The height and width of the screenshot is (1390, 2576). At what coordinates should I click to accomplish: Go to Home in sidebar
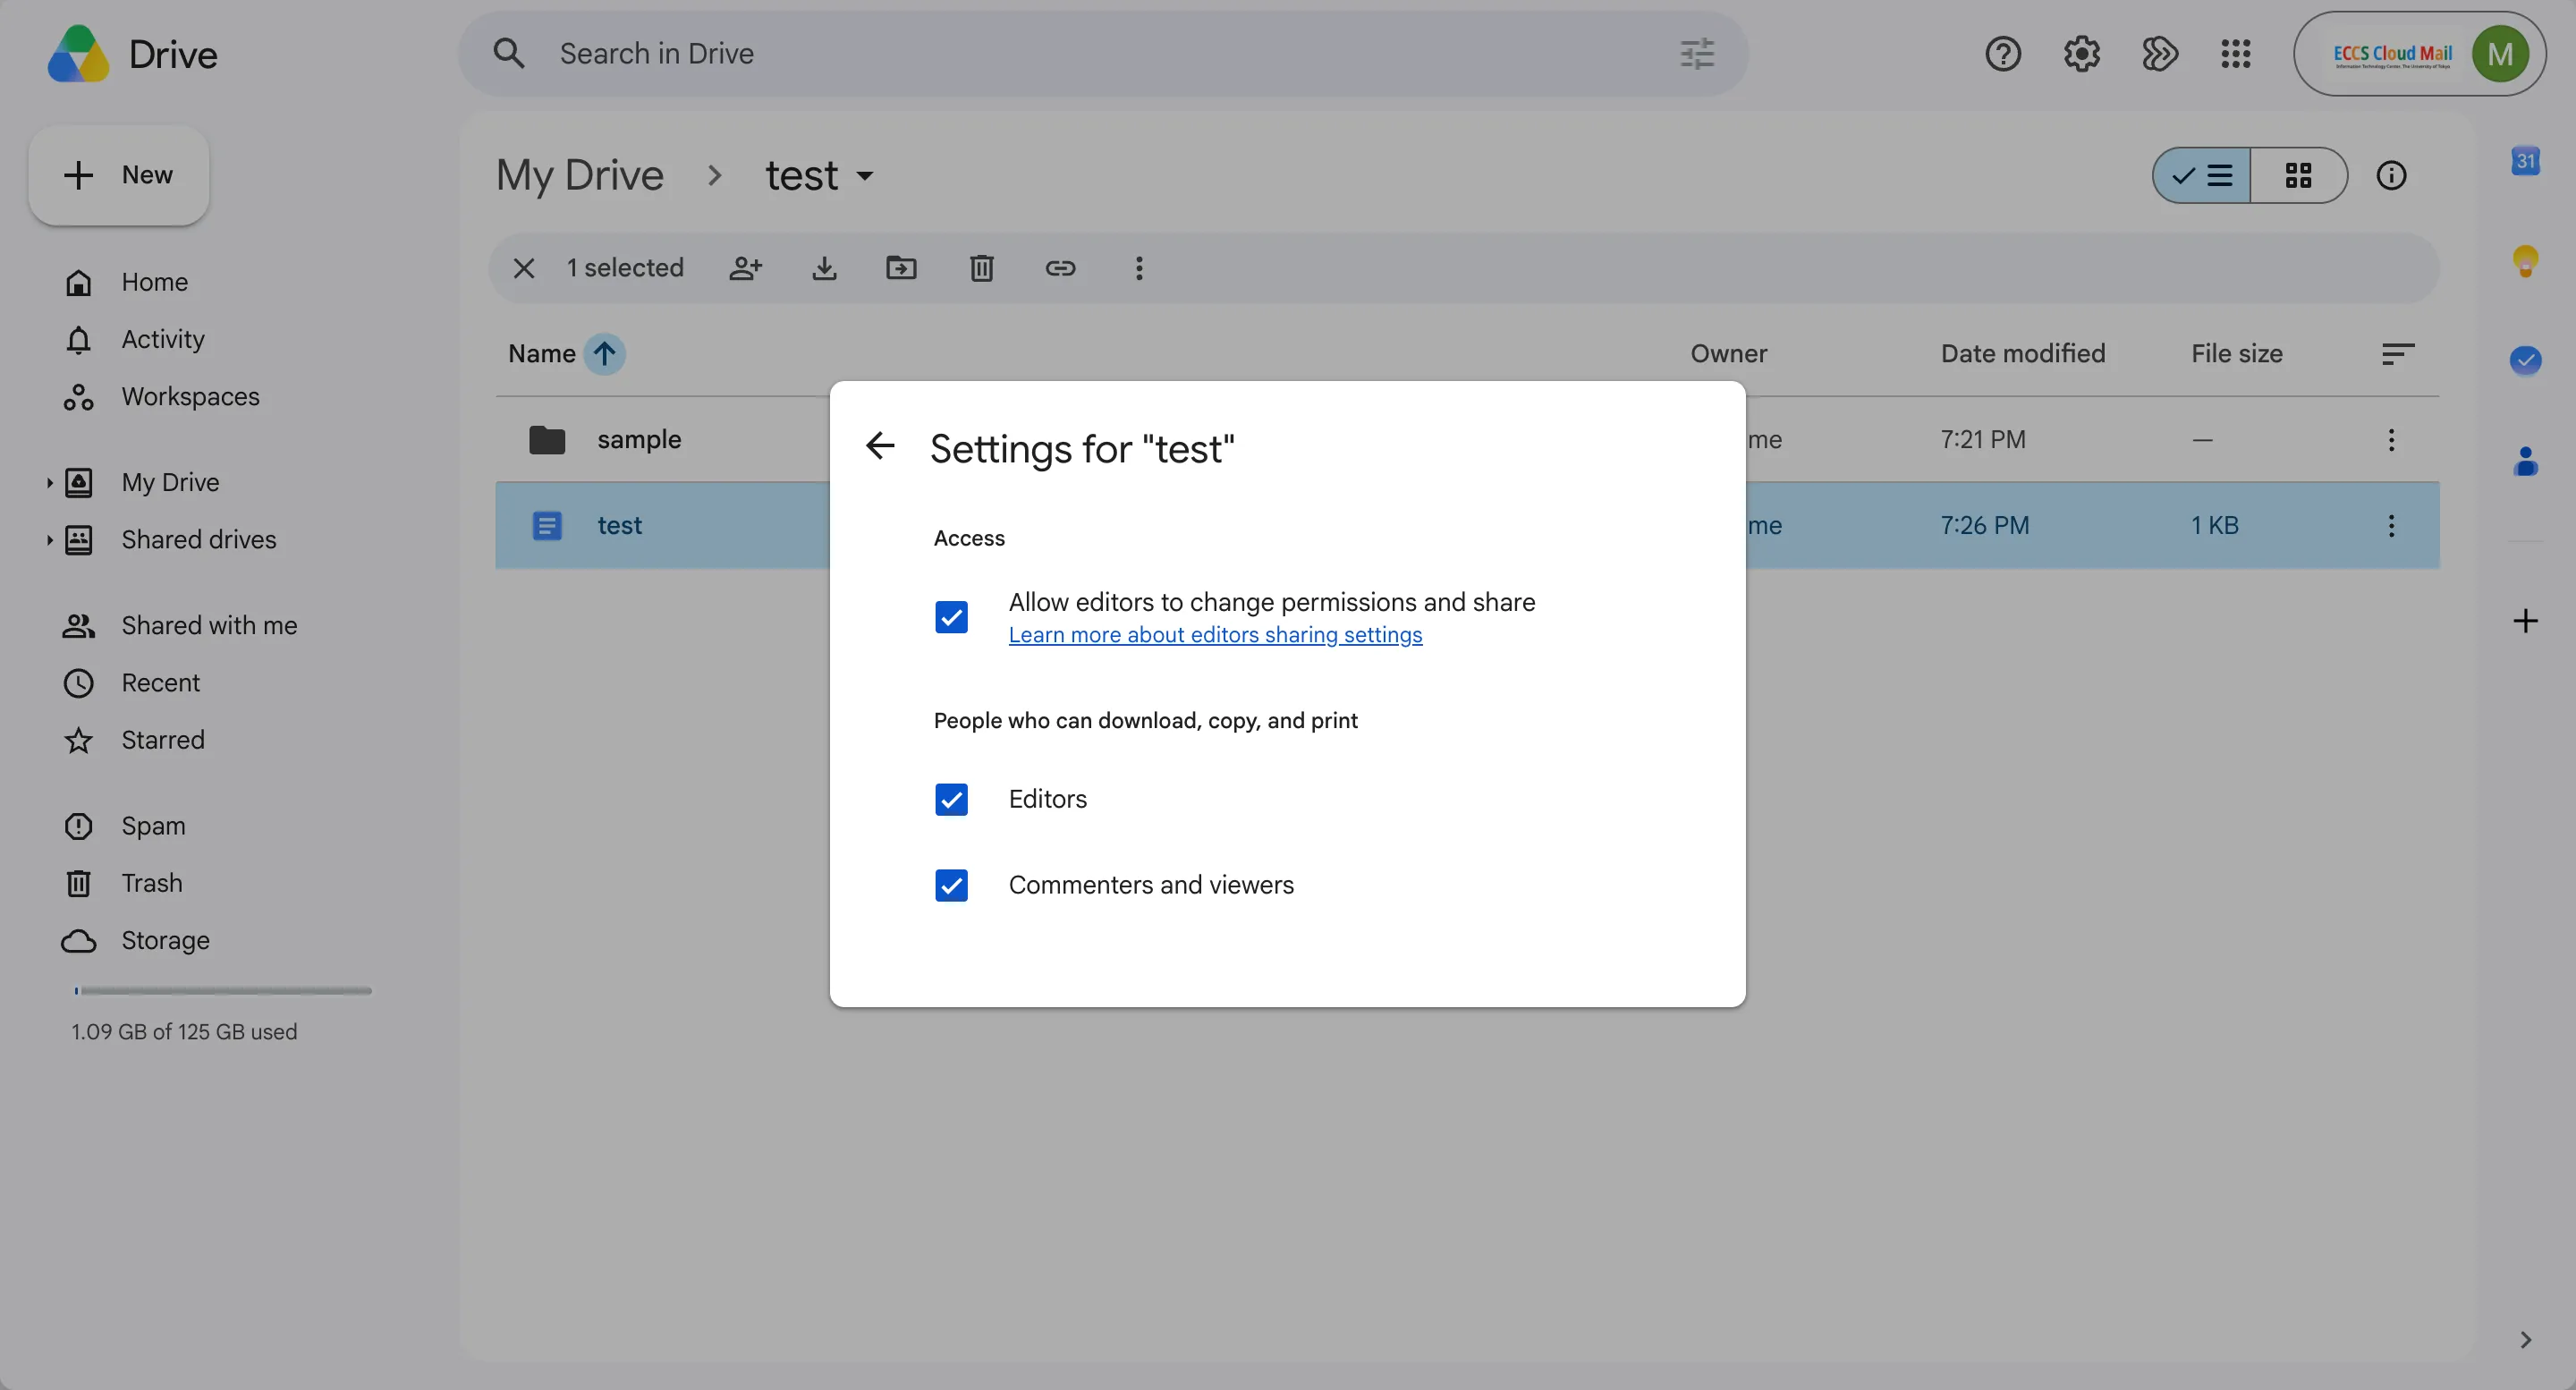click(x=154, y=282)
